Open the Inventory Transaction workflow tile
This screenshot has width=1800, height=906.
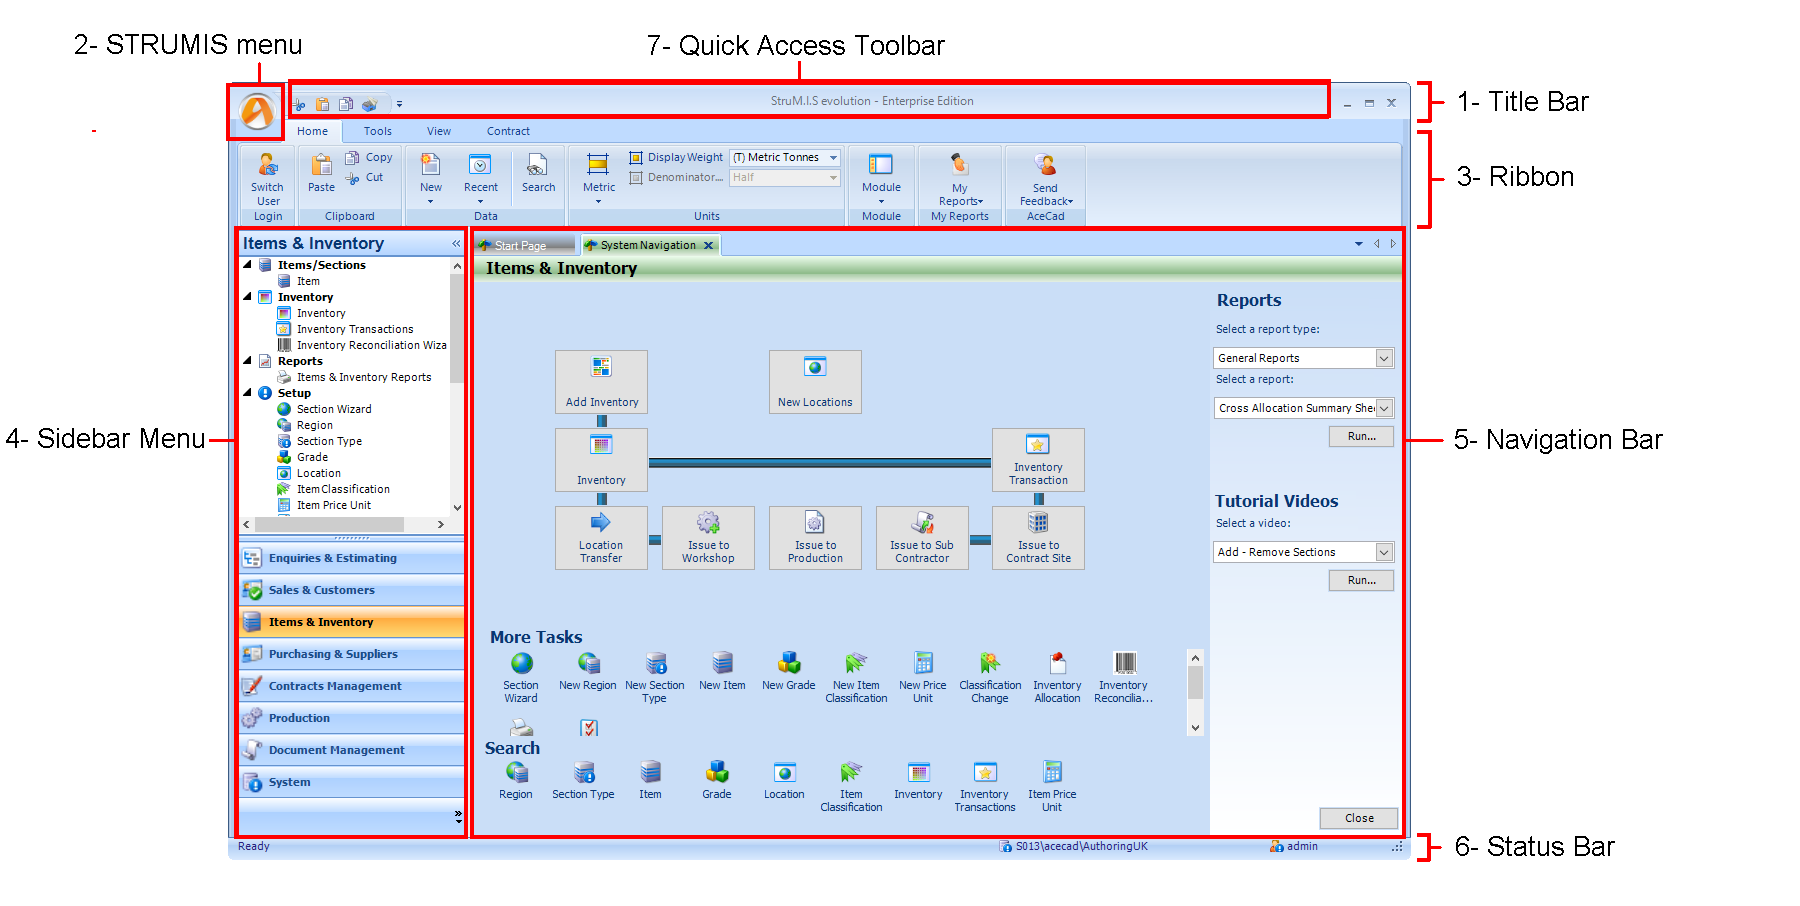[x=1038, y=460]
